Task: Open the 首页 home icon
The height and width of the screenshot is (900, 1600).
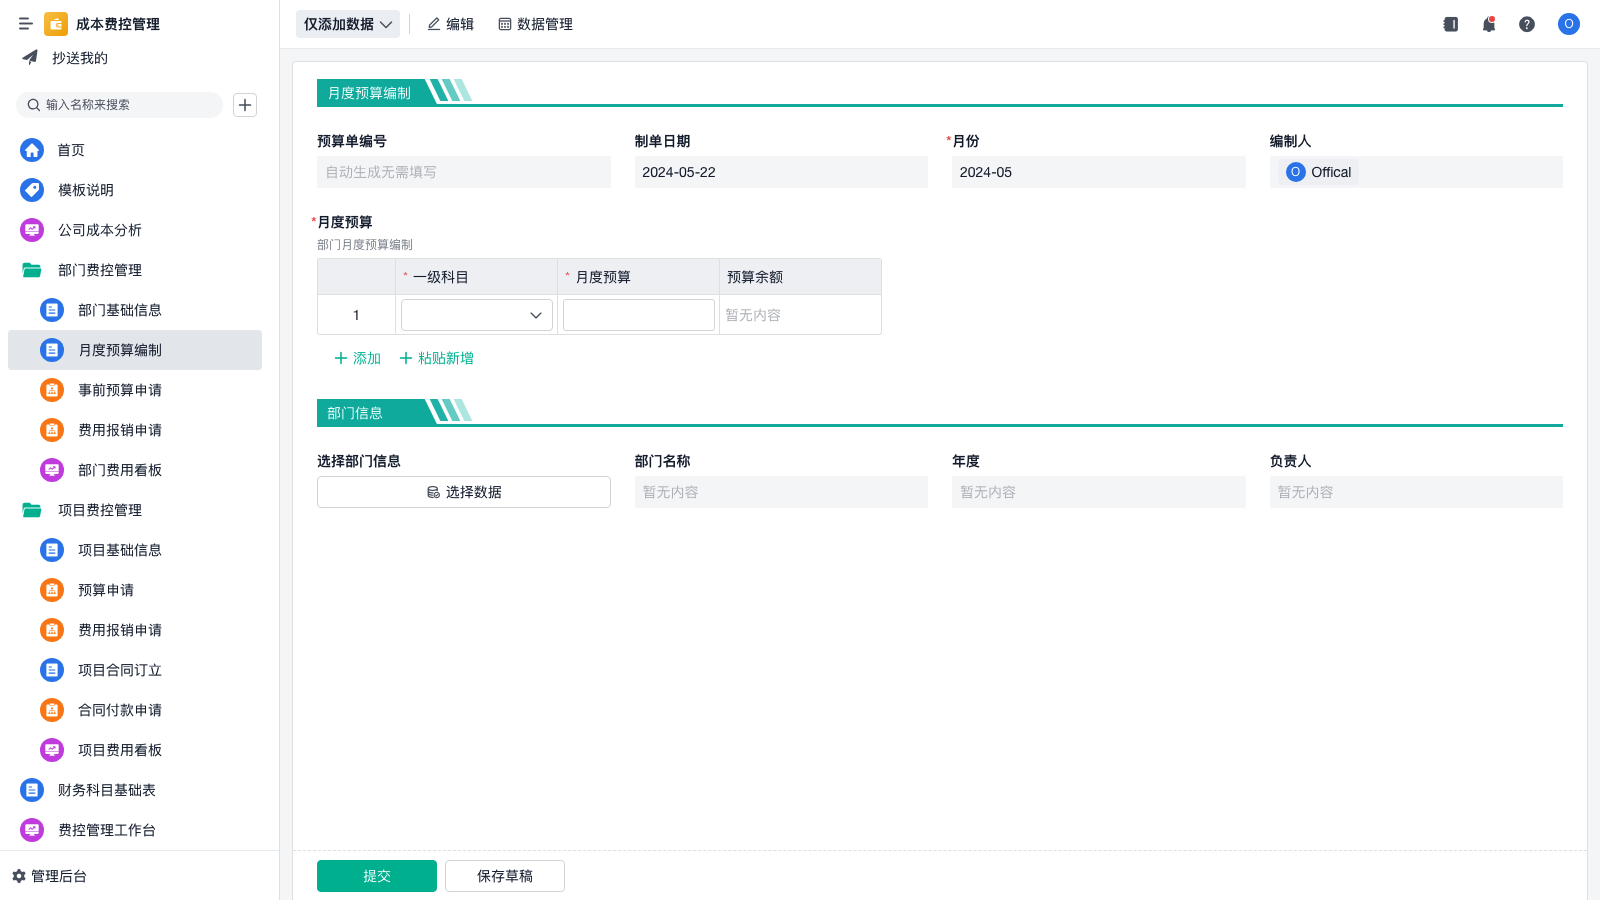Action: (x=32, y=150)
